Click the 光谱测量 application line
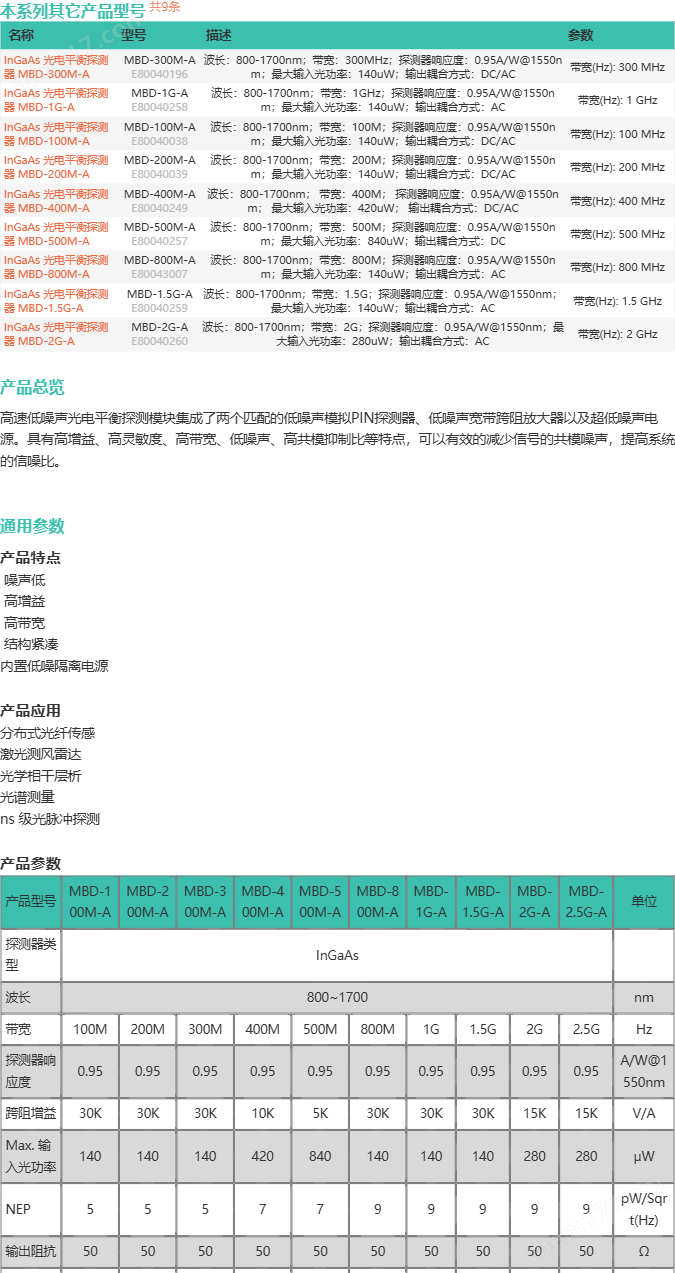This screenshot has width=675, height=1273. pyautogui.click(x=28, y=797)
